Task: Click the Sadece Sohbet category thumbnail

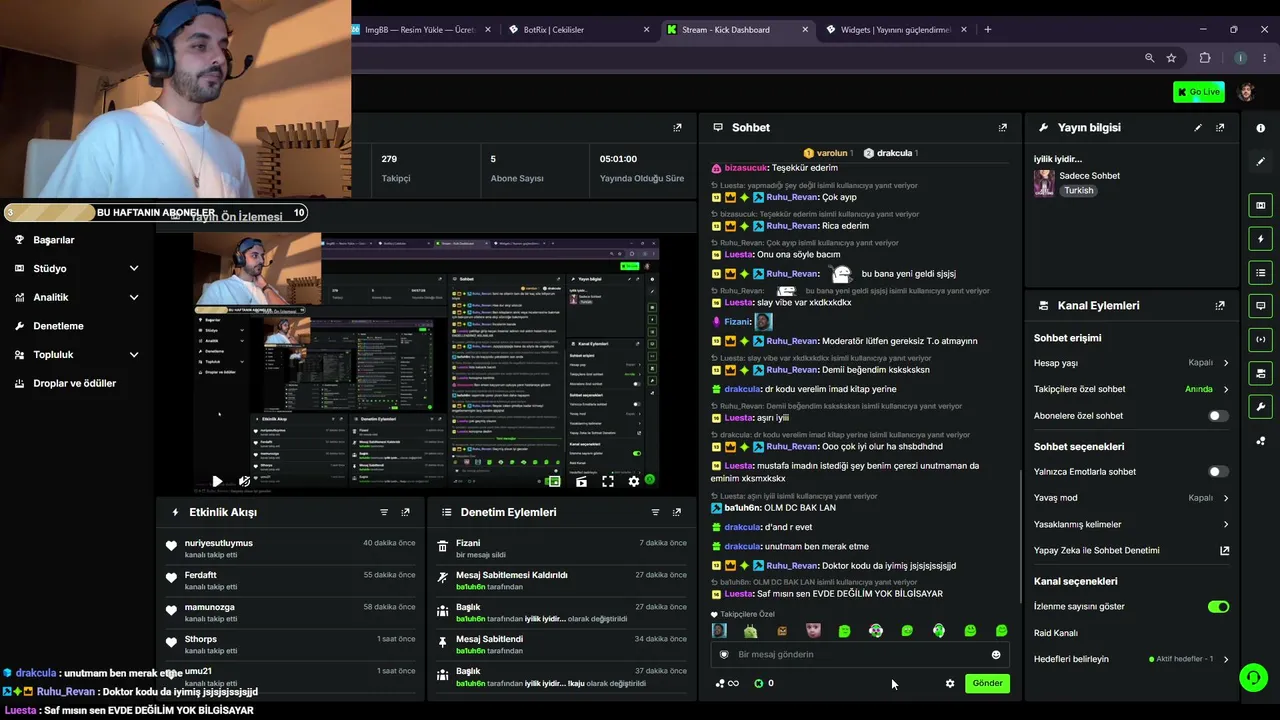Action: (x=1044, y=183)
